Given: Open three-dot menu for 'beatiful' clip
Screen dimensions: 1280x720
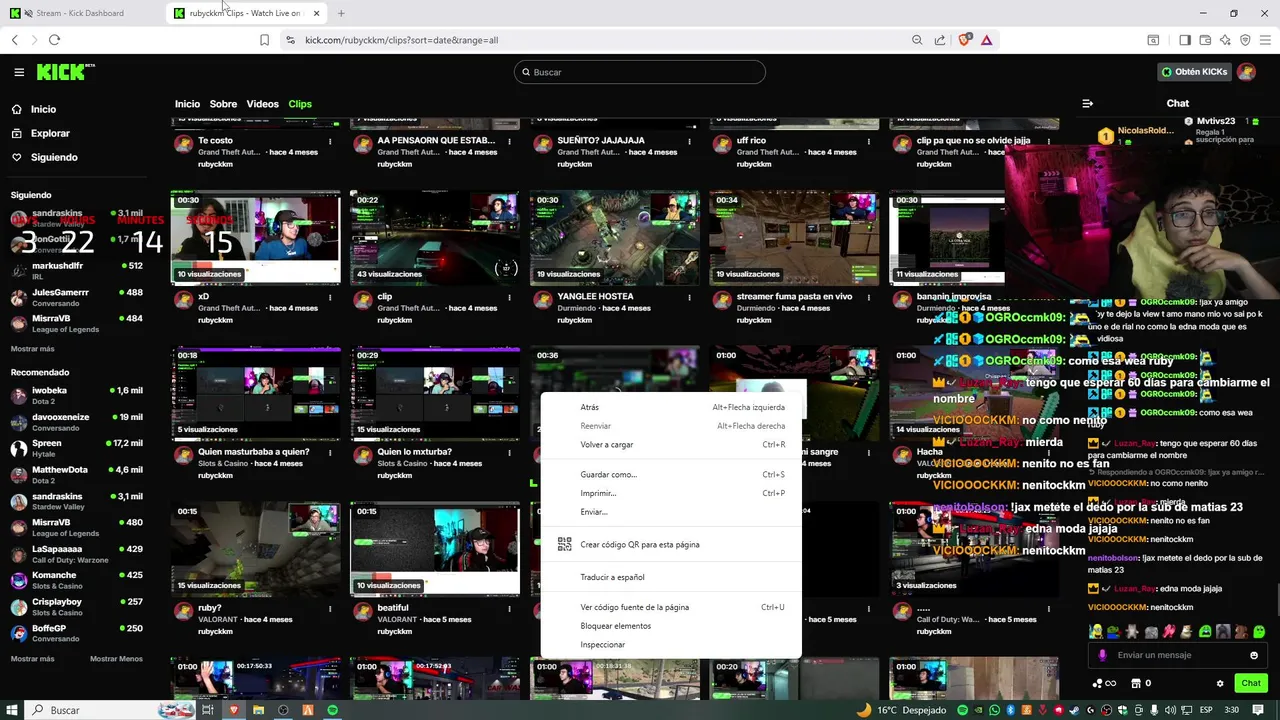Looking at the screenshot, I should click(x=509, y=608).
